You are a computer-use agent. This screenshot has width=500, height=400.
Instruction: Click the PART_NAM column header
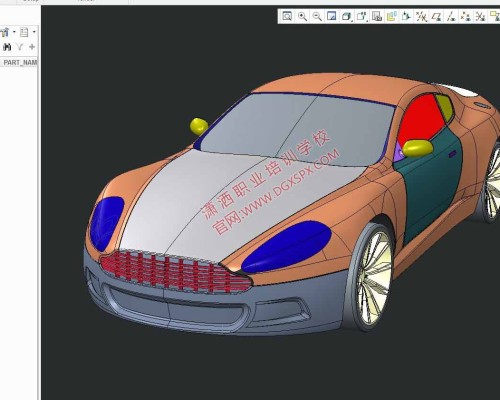click(x=20, y=62)
